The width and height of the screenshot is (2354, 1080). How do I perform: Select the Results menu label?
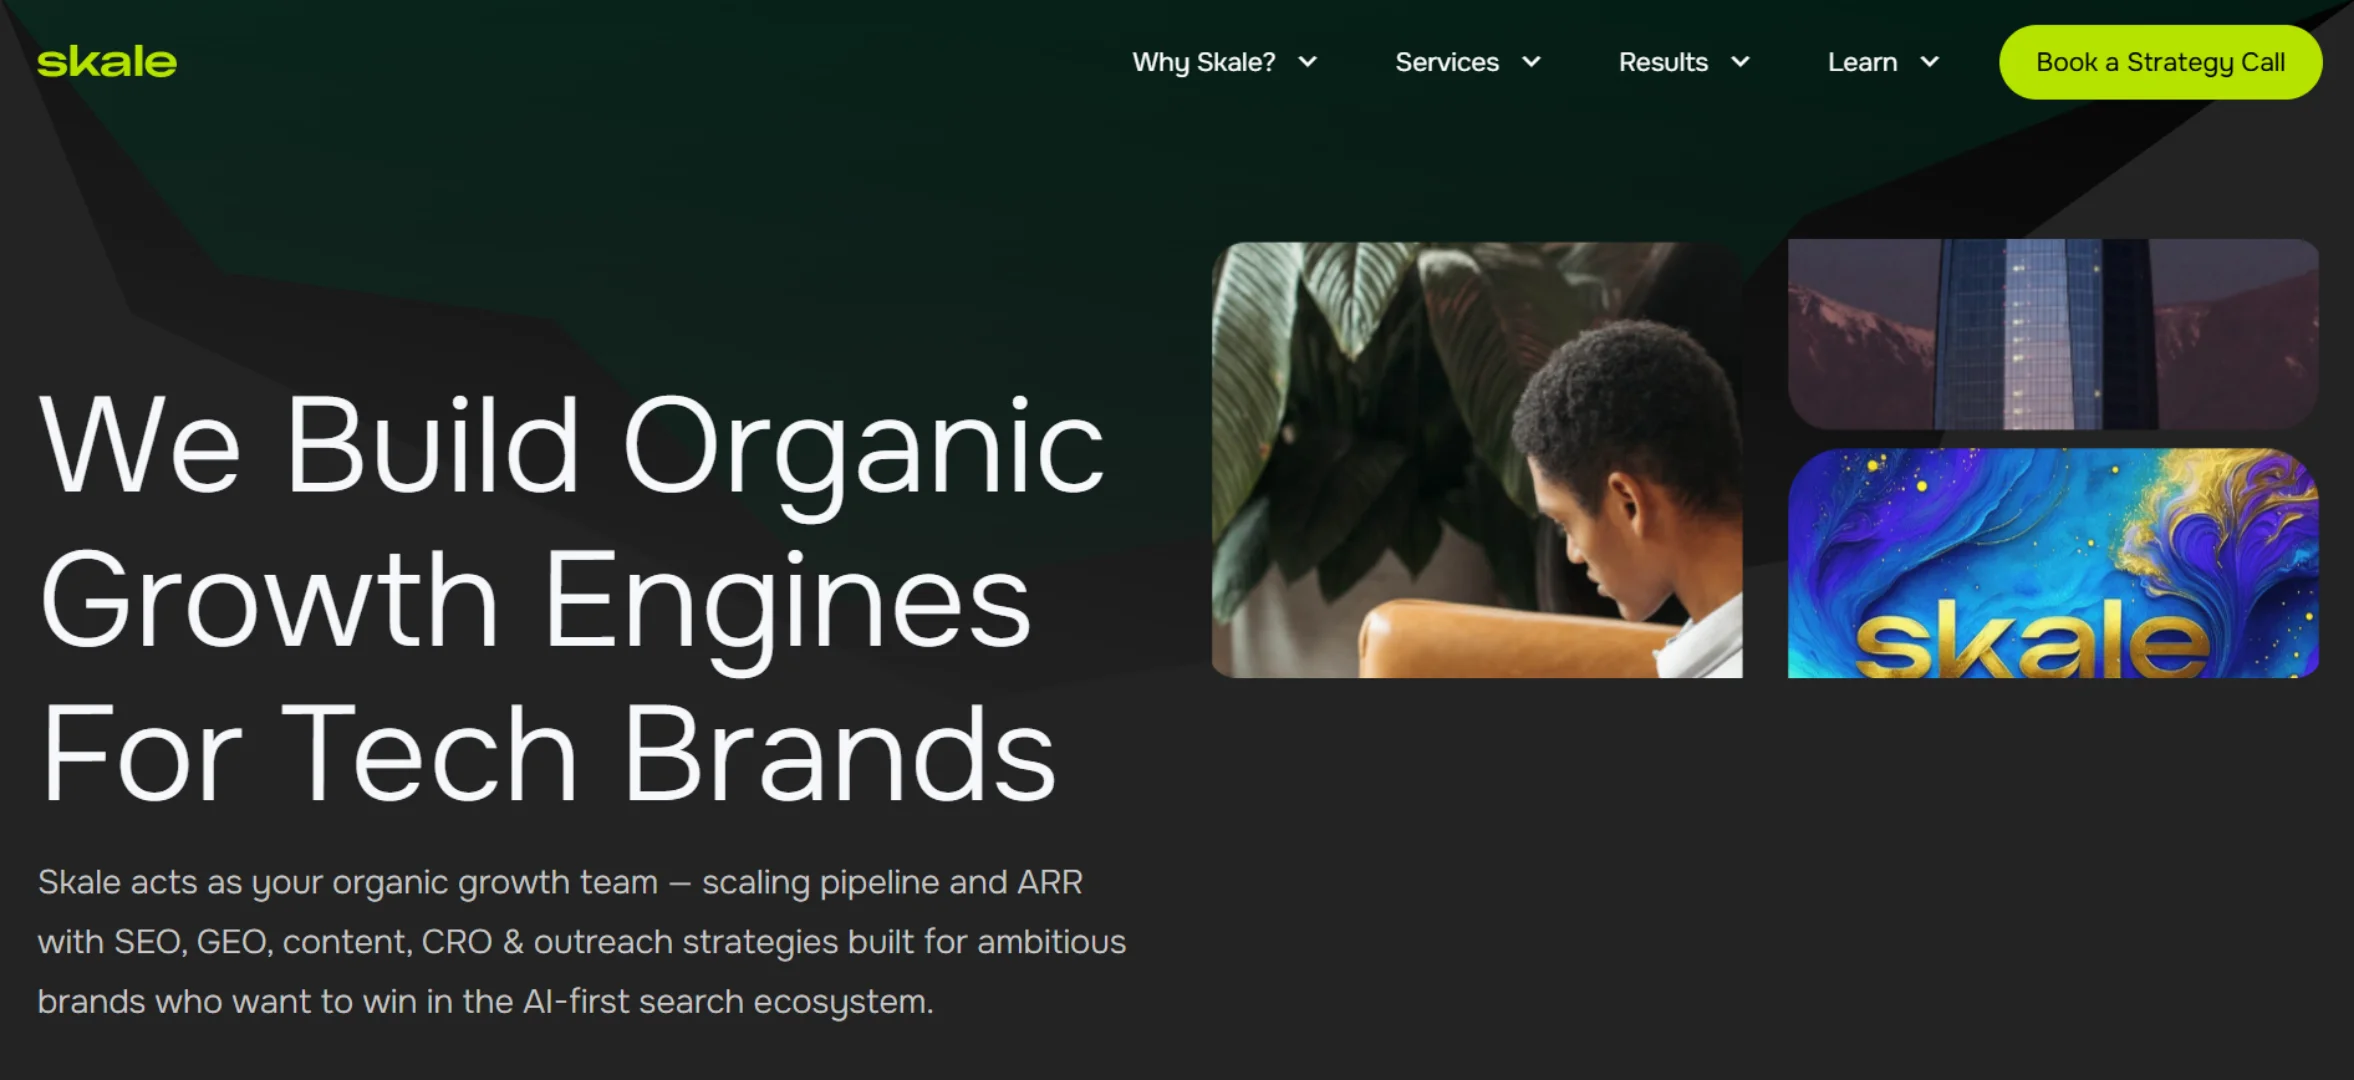[1663, 62]
